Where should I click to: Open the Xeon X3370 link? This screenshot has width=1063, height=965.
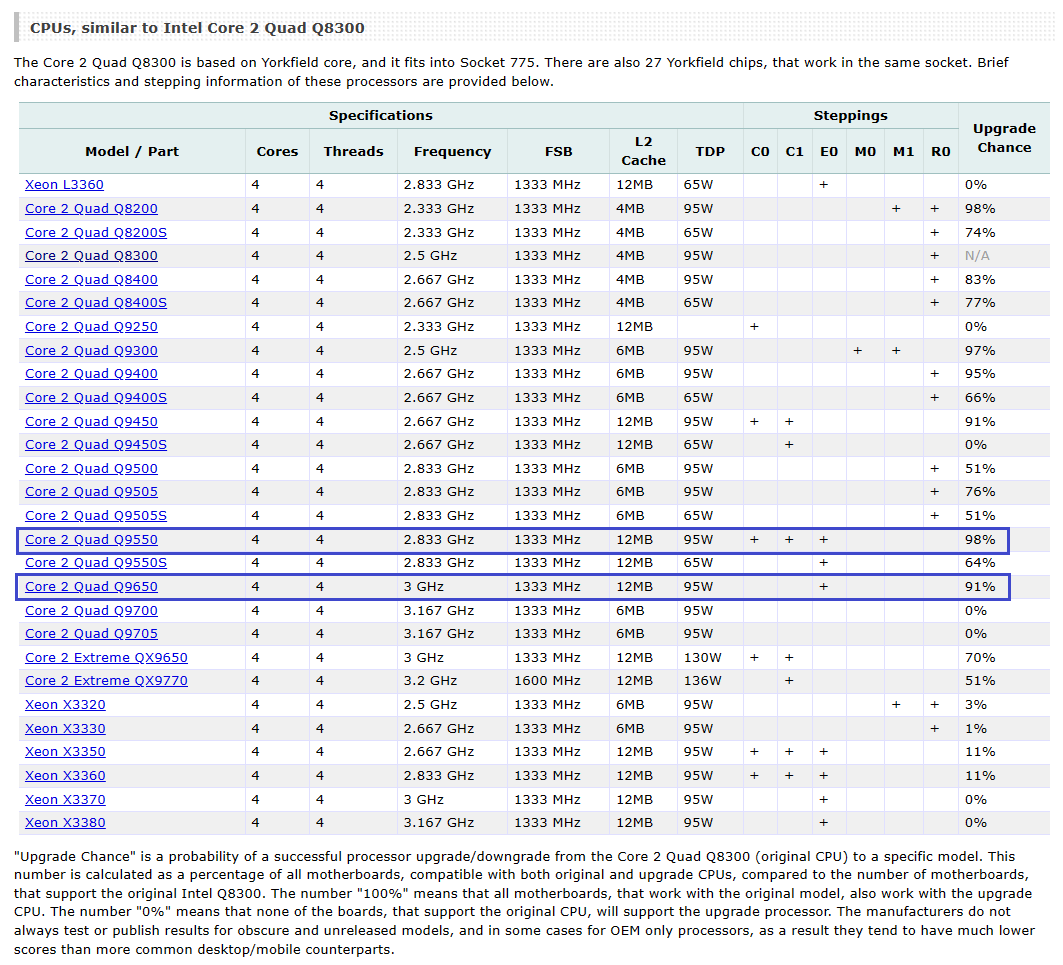pos(65,800)
